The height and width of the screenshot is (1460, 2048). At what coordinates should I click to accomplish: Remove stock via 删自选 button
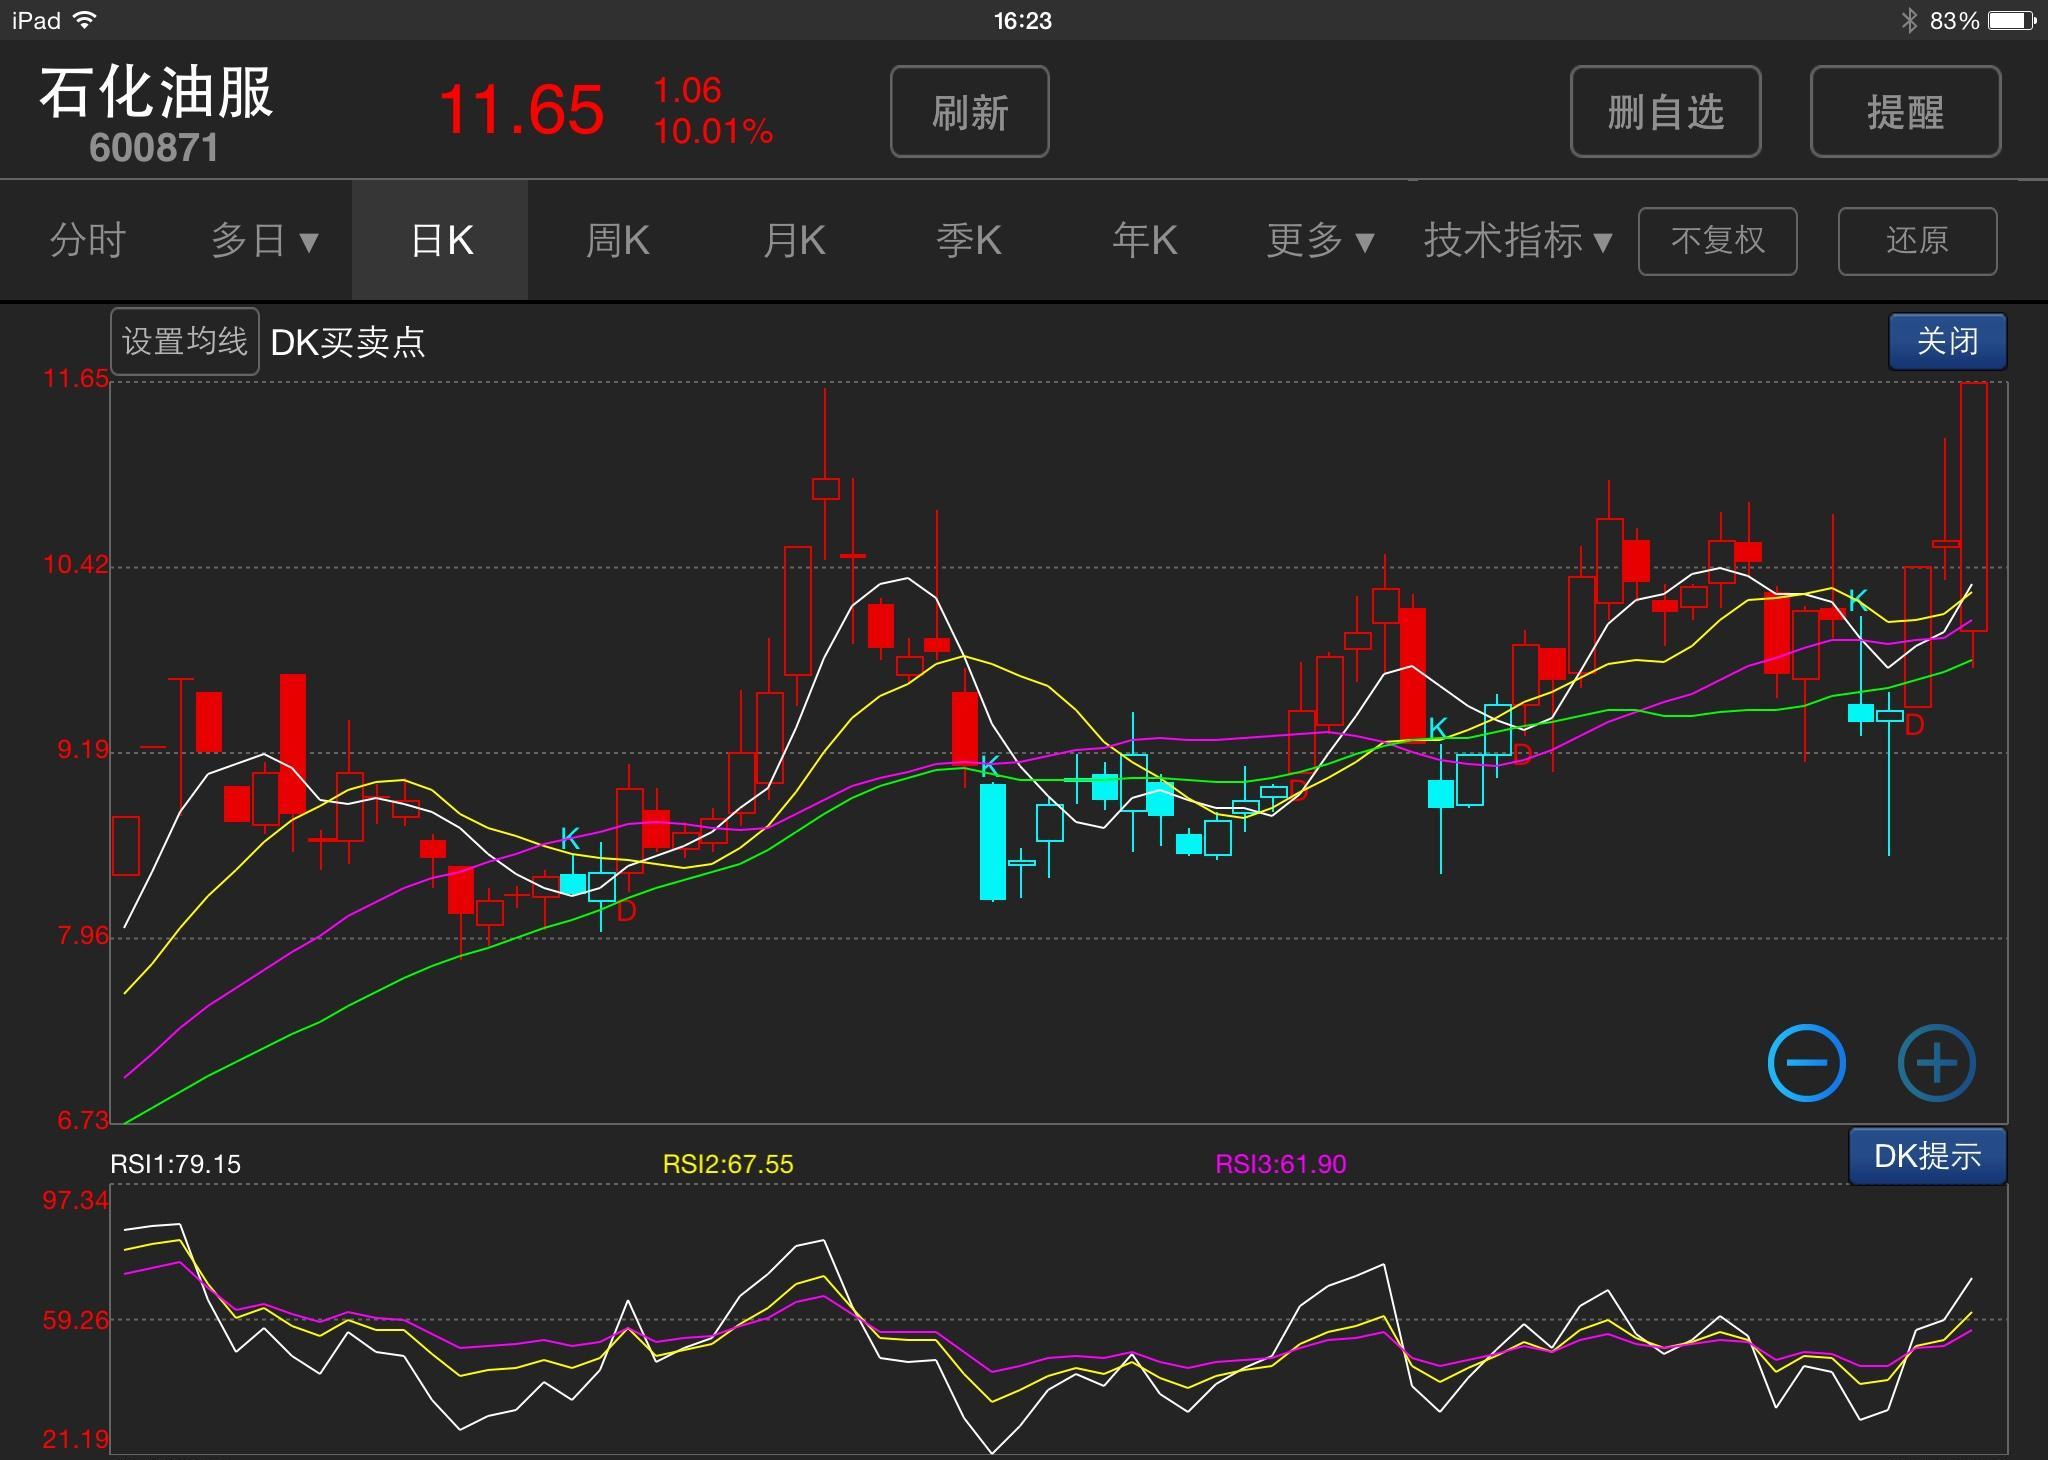click(1665, 111)
